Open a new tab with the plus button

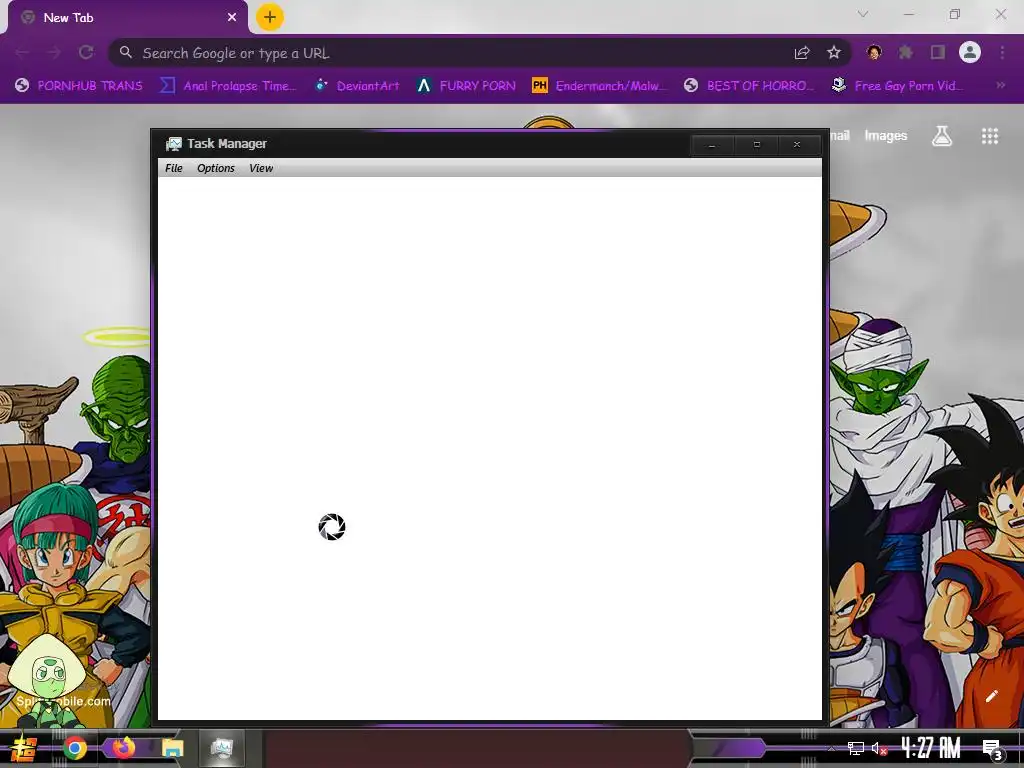point(270,17)
